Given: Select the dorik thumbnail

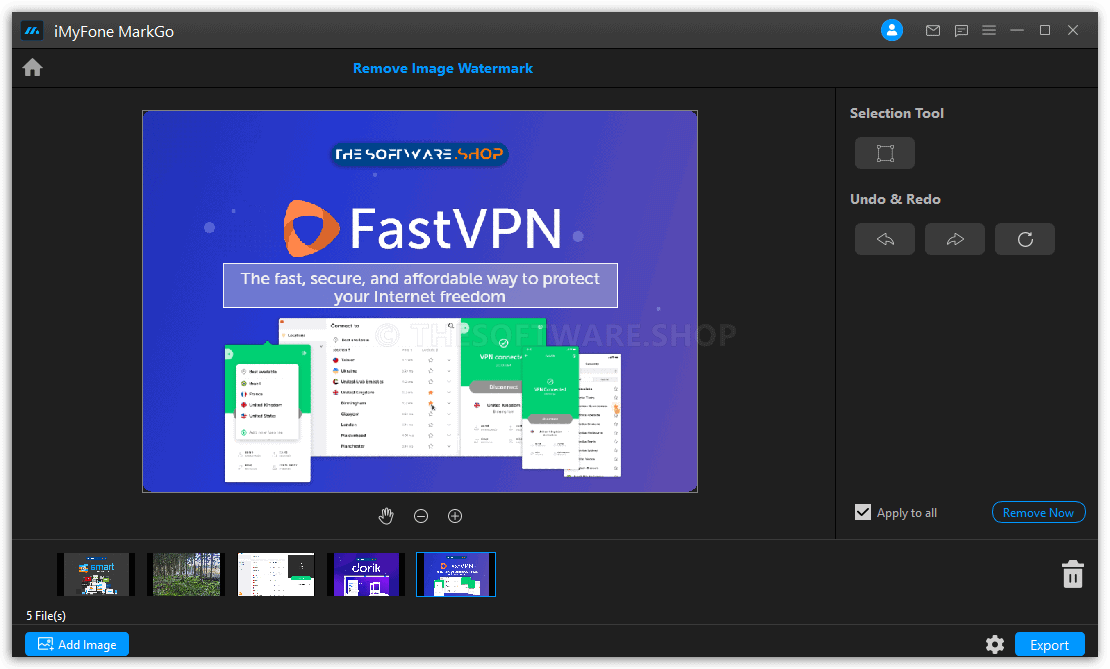Looking at the screenshot, I should coord(366,574).
